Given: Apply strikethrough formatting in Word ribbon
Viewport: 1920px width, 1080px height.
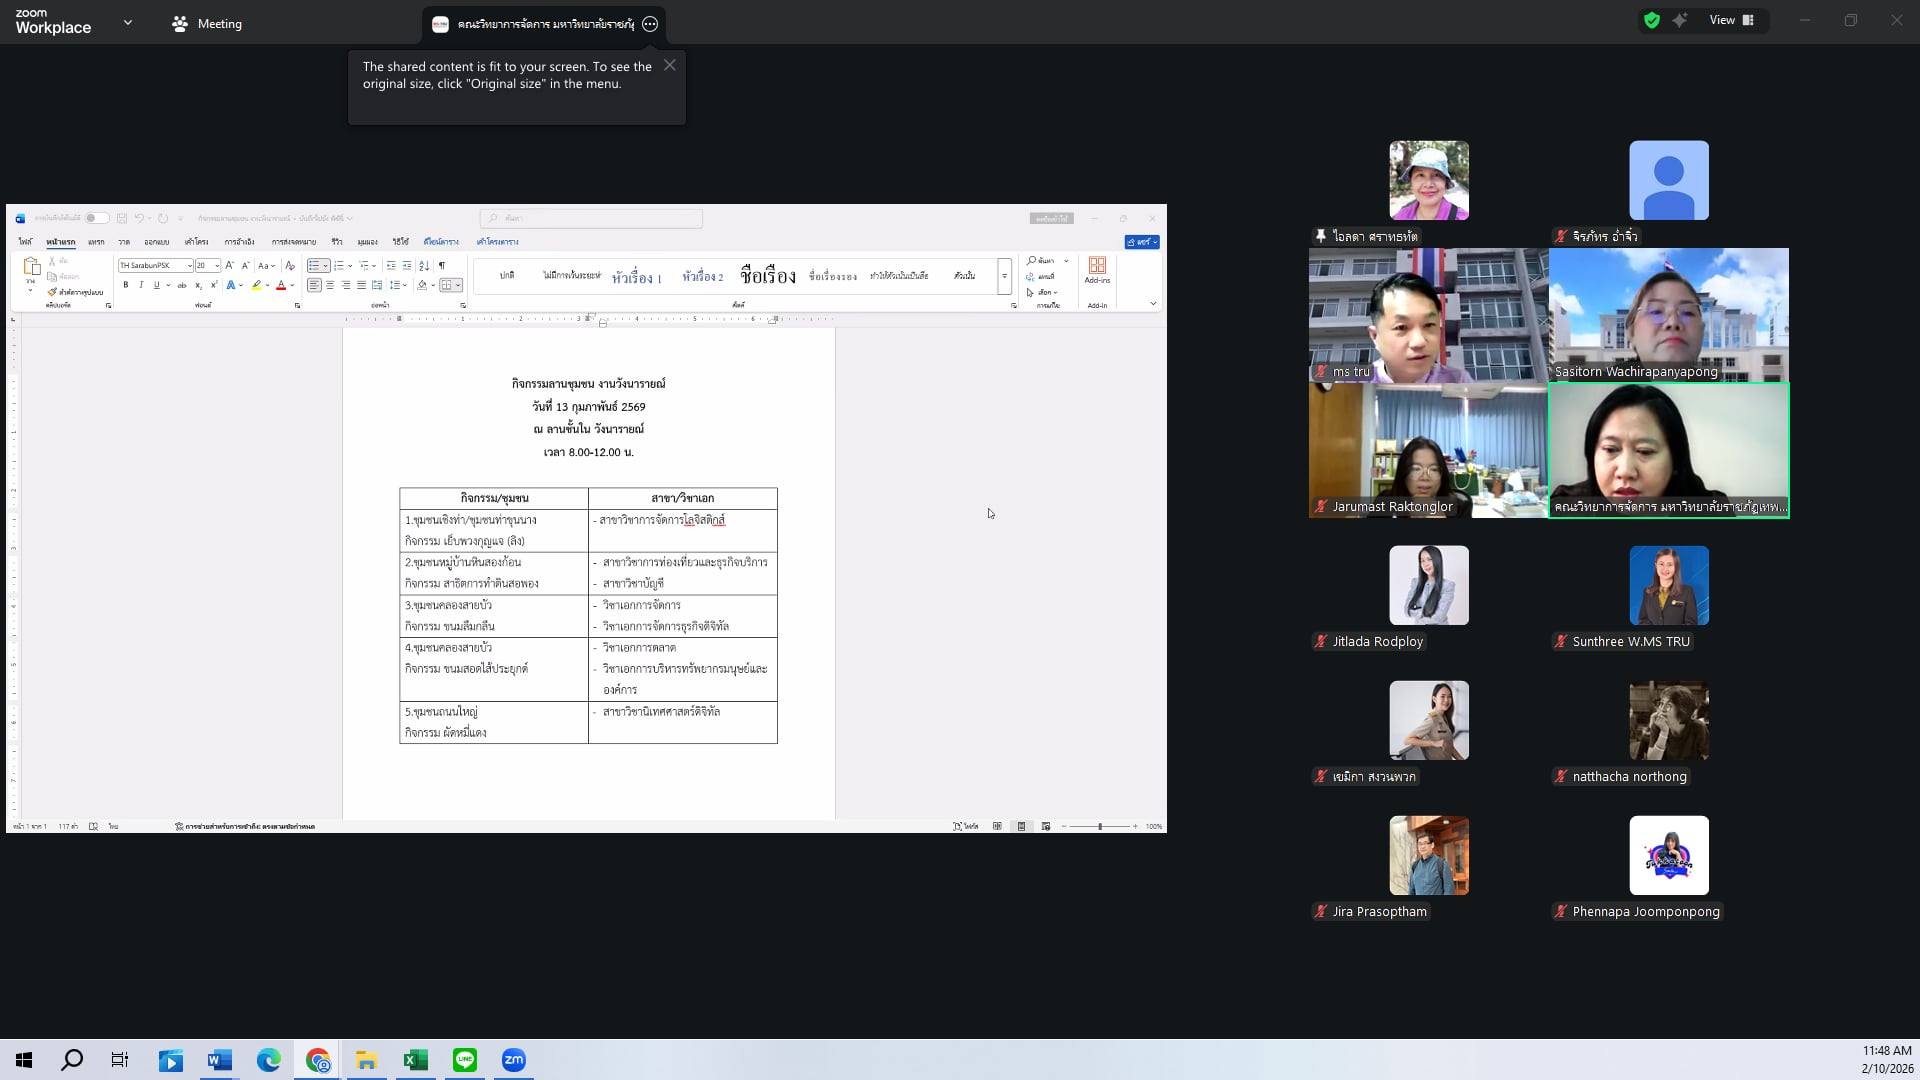Looking at the screenshot, I should point(182,285).
